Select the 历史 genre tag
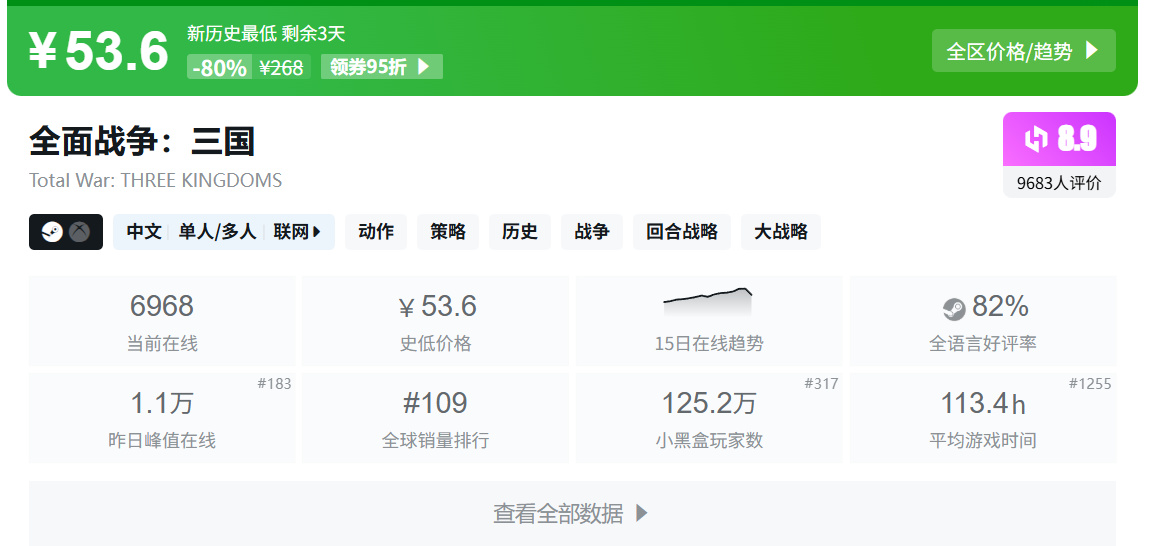 click(520, 232)
